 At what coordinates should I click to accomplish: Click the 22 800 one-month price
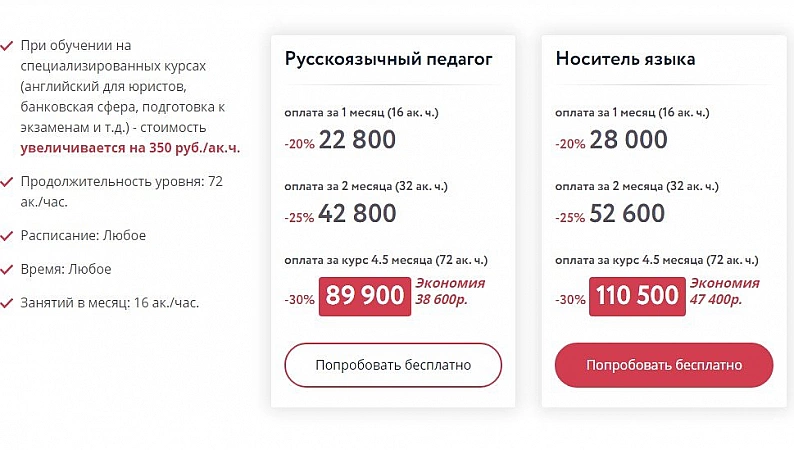click(358, 140)
